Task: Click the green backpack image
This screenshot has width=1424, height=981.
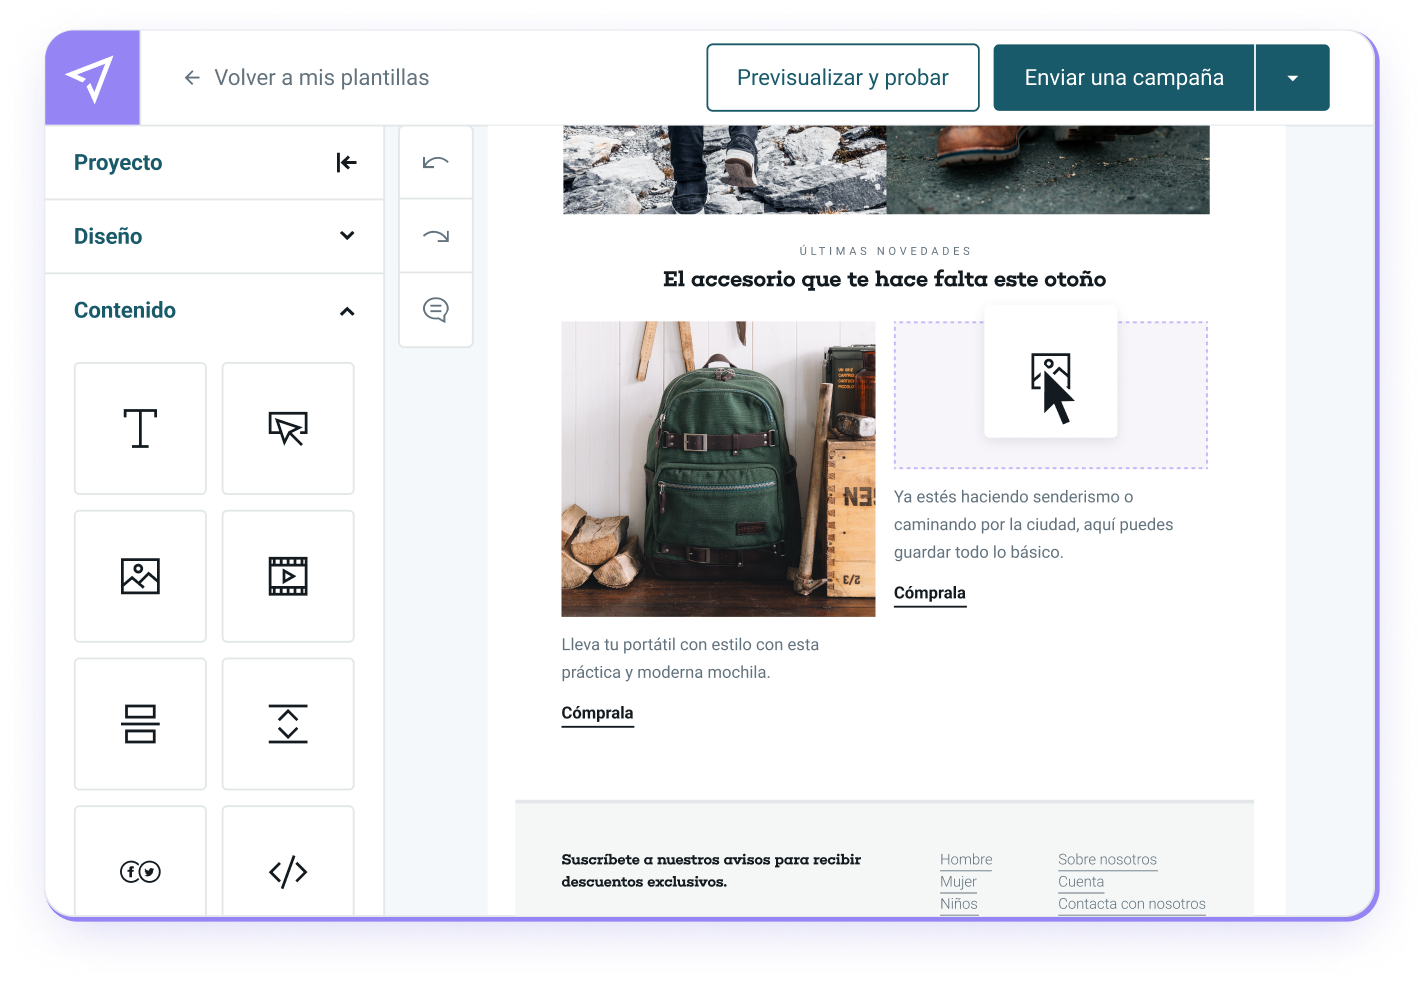Action: click(x=718, y=469)
